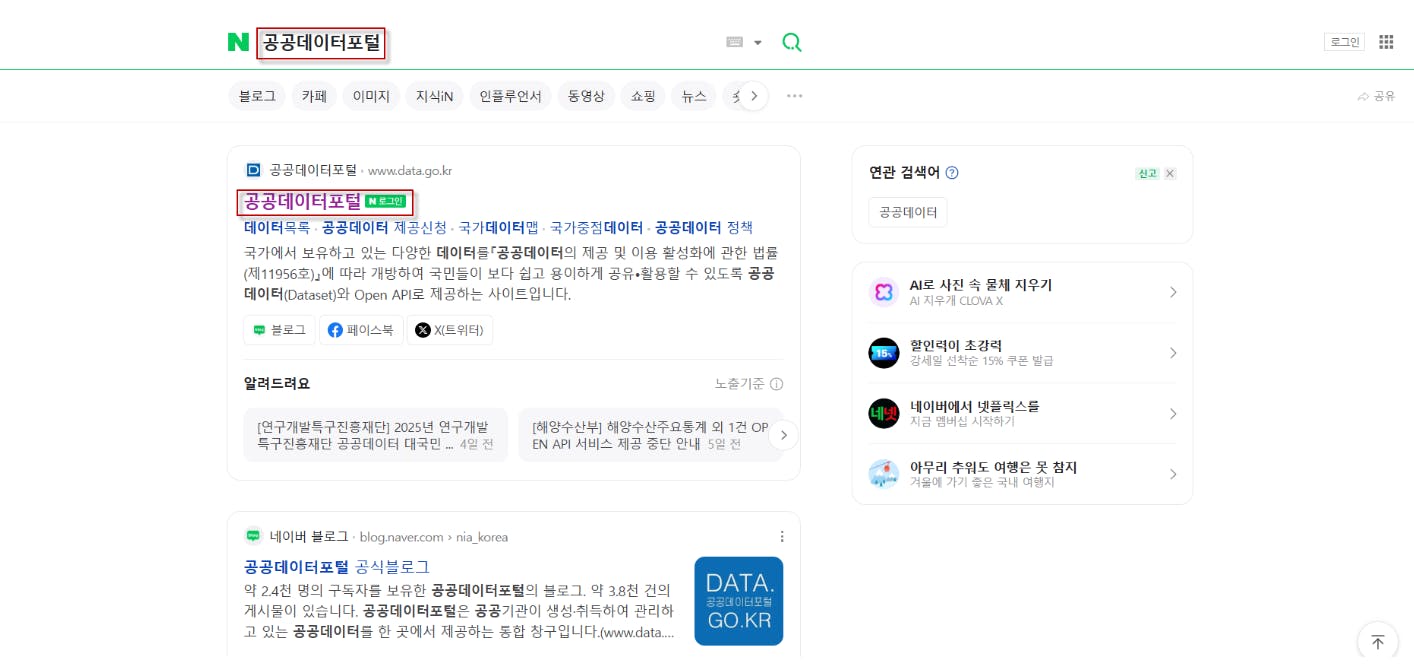The width and height of the screenshot is (1414, 668).
Task: Select the 지식iN search tab
Action: coord(434,96)
